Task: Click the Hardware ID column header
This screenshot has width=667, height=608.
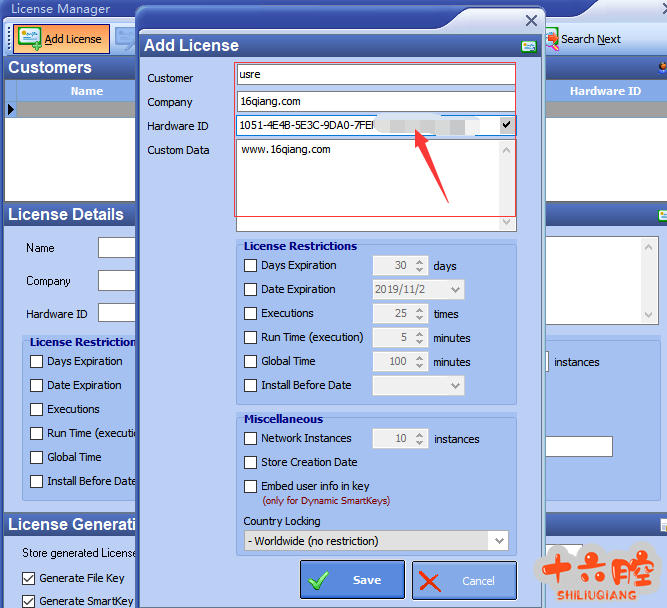Action: (x=605, y=91)
